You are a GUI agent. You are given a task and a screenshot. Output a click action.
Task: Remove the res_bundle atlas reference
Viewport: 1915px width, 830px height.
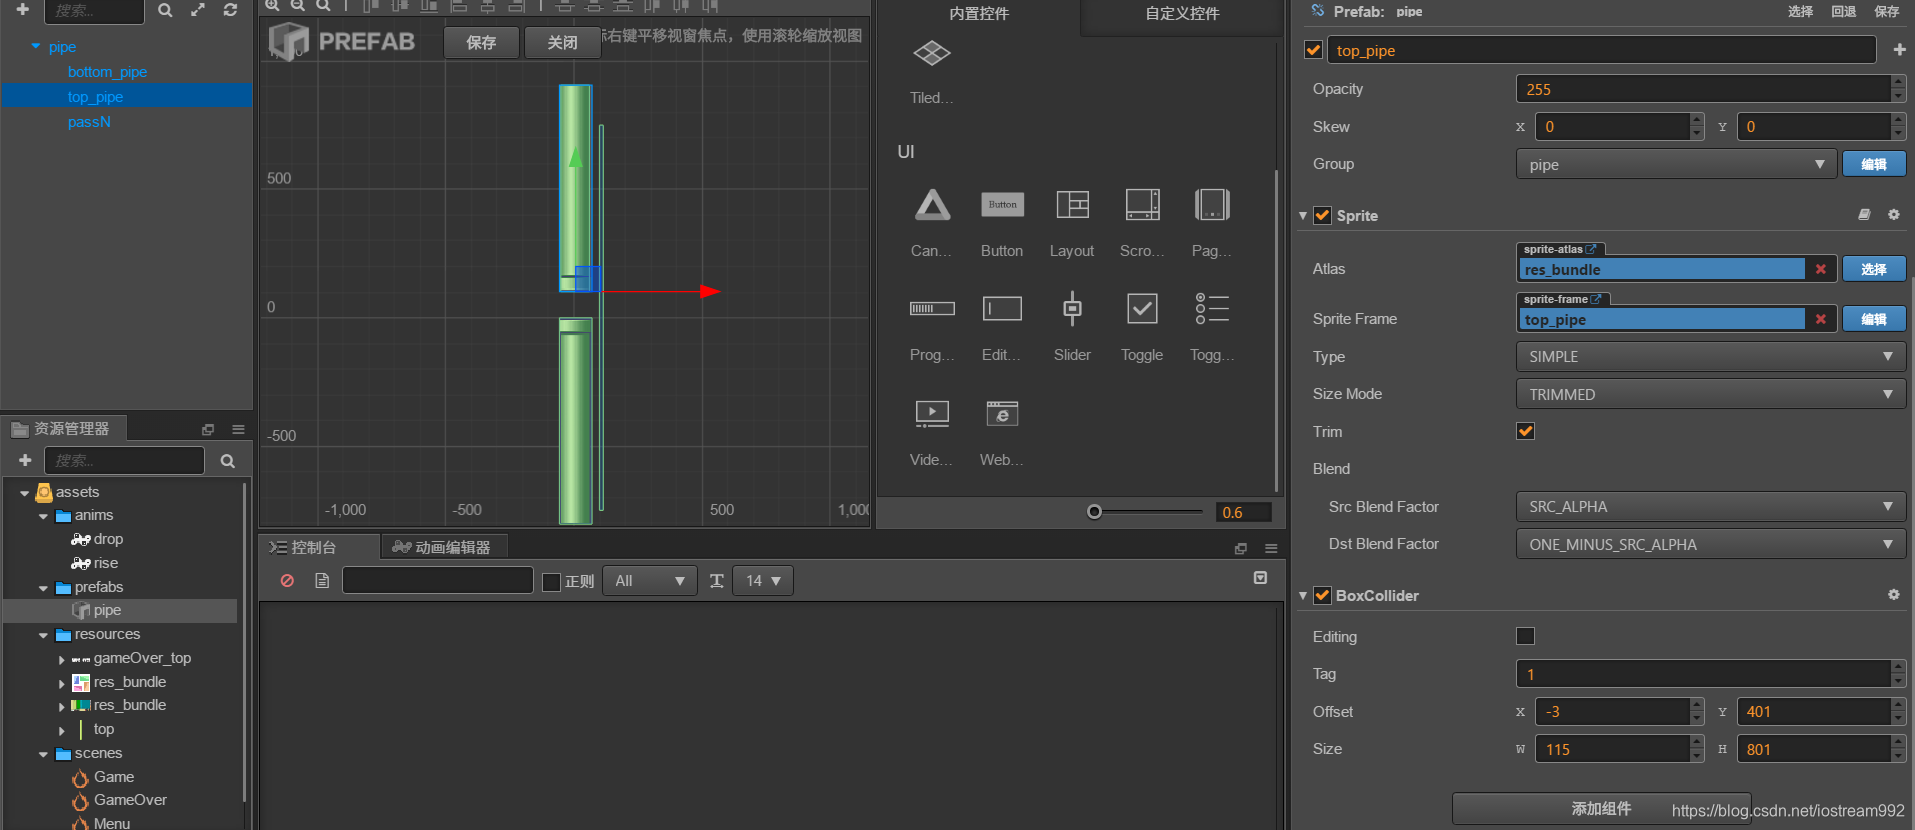(x=1820, y=269)
